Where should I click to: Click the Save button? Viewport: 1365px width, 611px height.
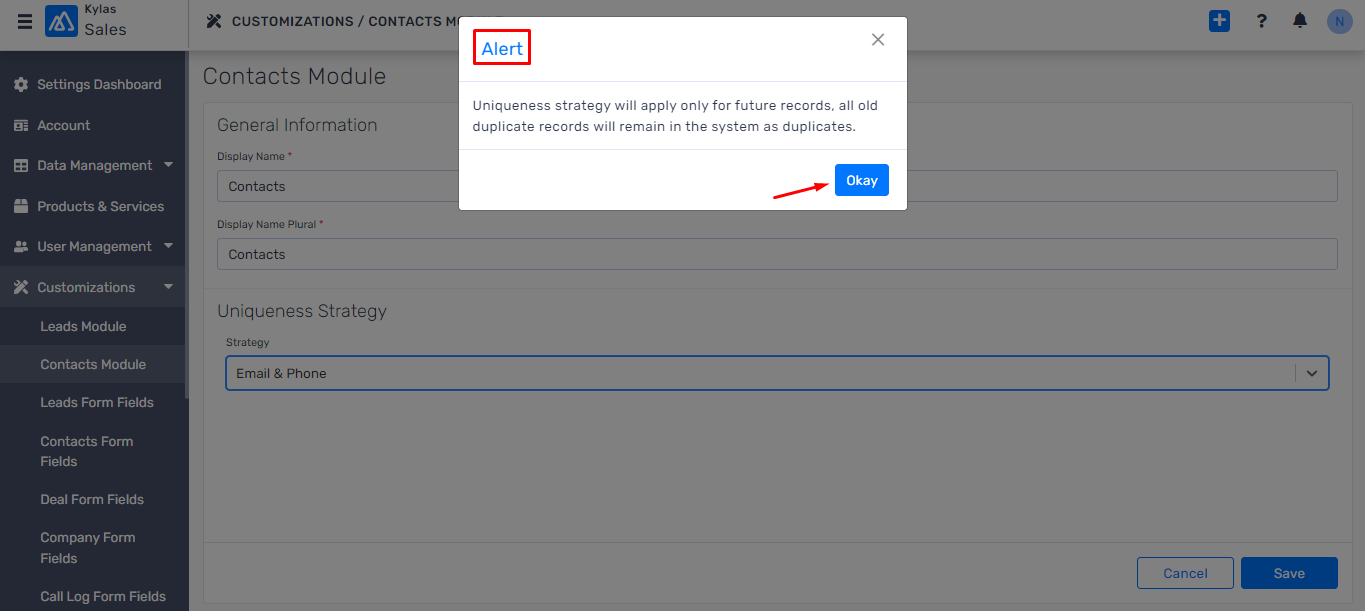pyautogui.click(x=1289, y=573)
